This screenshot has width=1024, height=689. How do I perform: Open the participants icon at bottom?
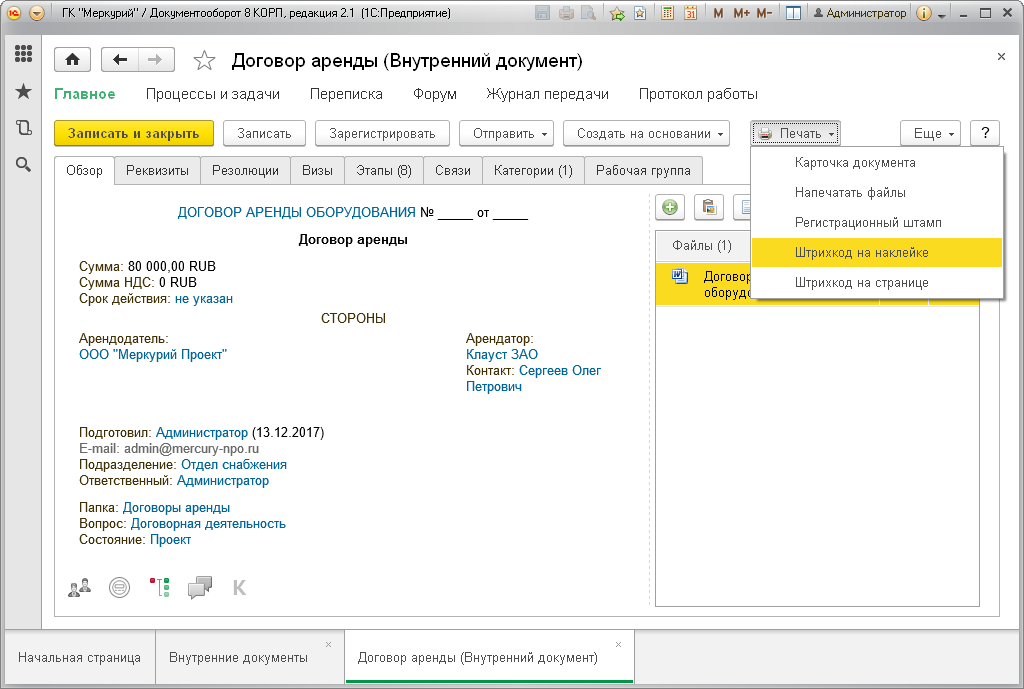click(80, 588)
